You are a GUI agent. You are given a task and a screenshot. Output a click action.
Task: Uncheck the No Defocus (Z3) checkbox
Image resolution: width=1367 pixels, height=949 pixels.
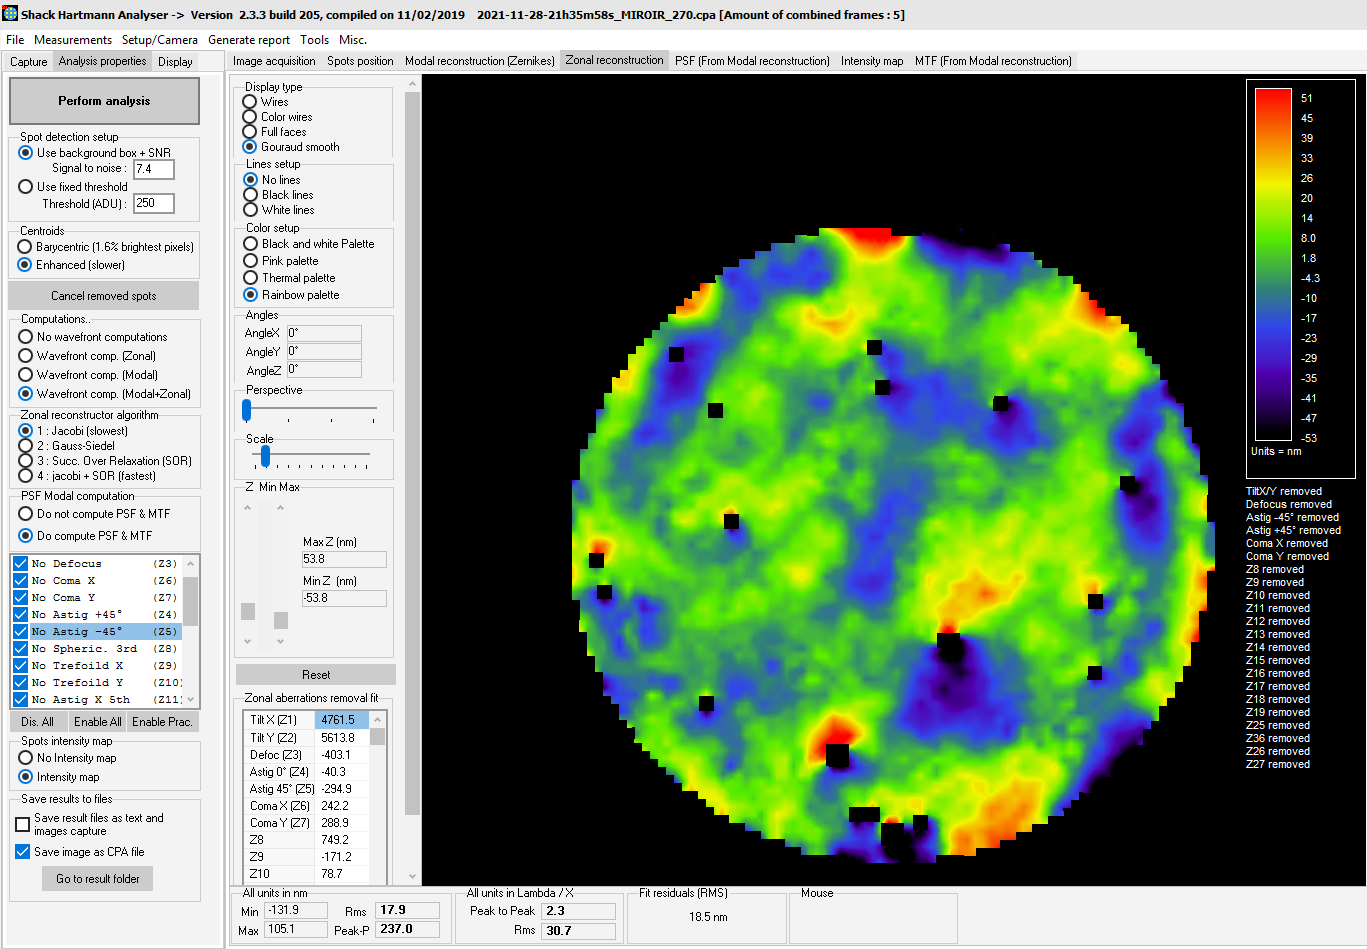point(20,564)
